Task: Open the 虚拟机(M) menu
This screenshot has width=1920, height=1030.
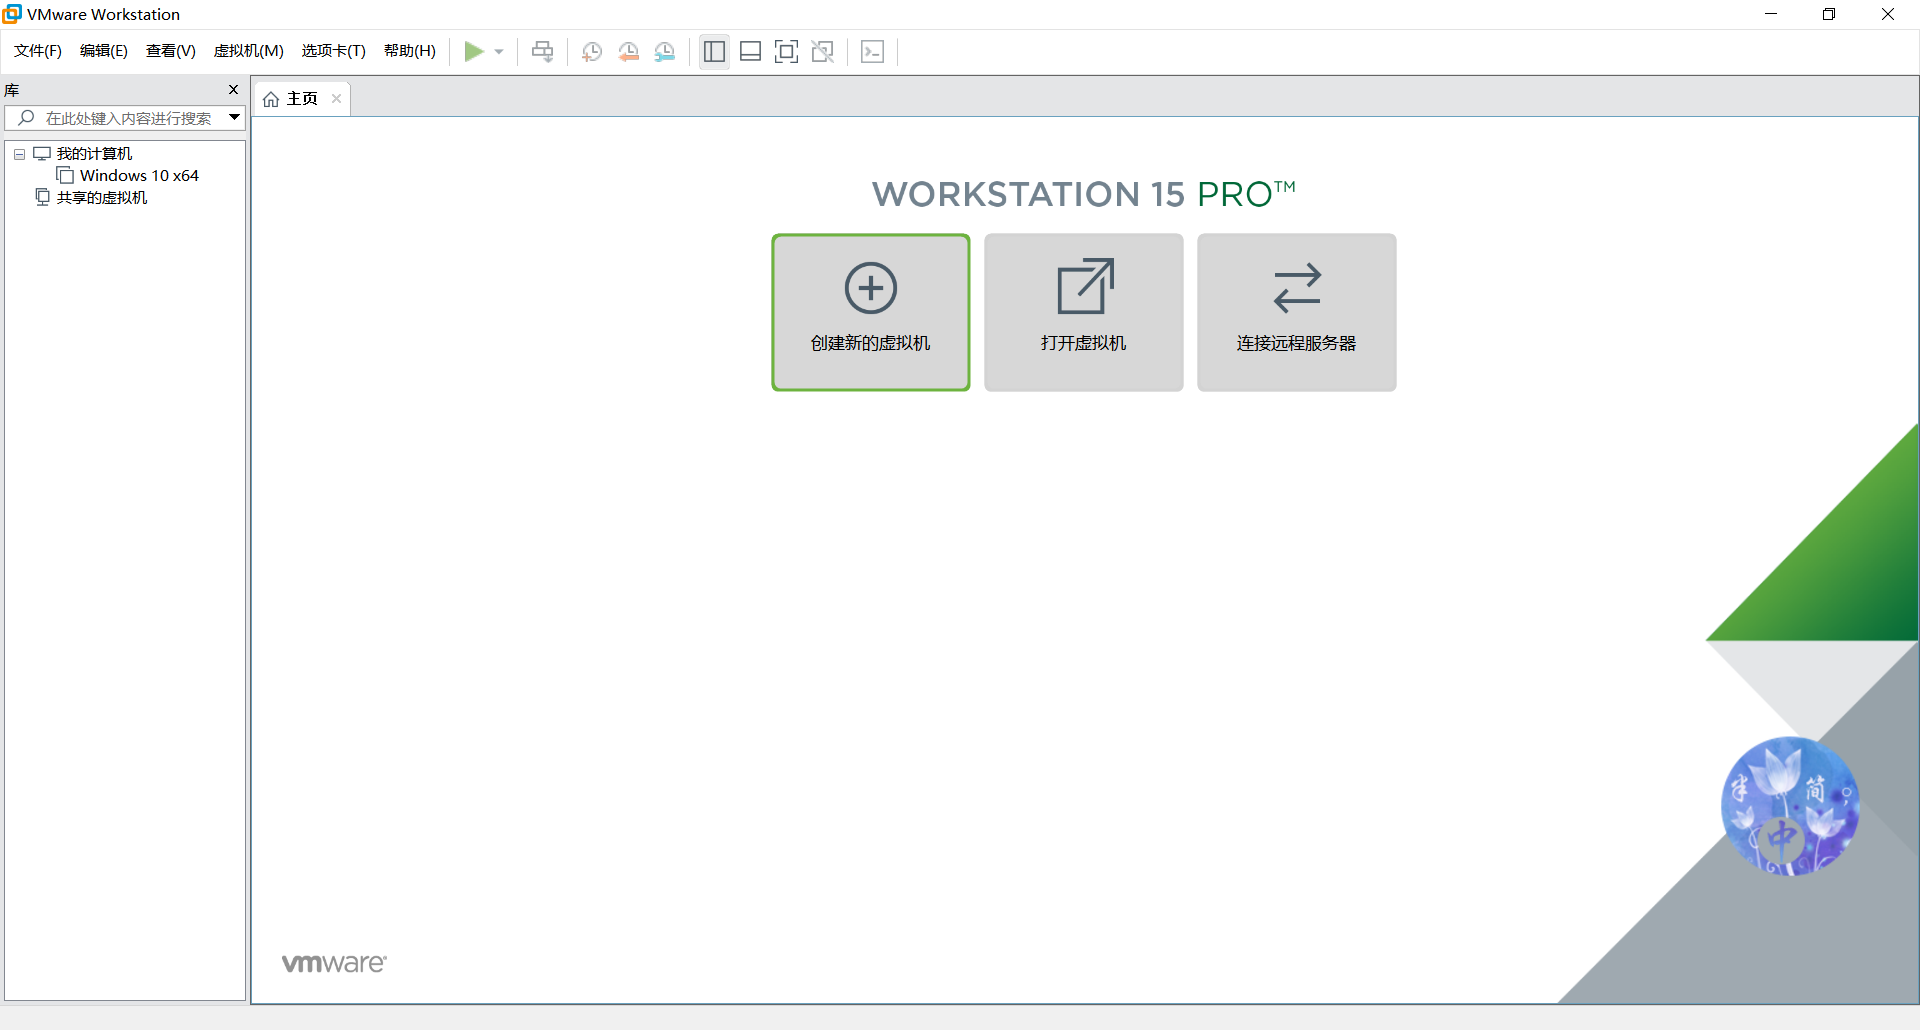Action: click(x=248, y=51)
